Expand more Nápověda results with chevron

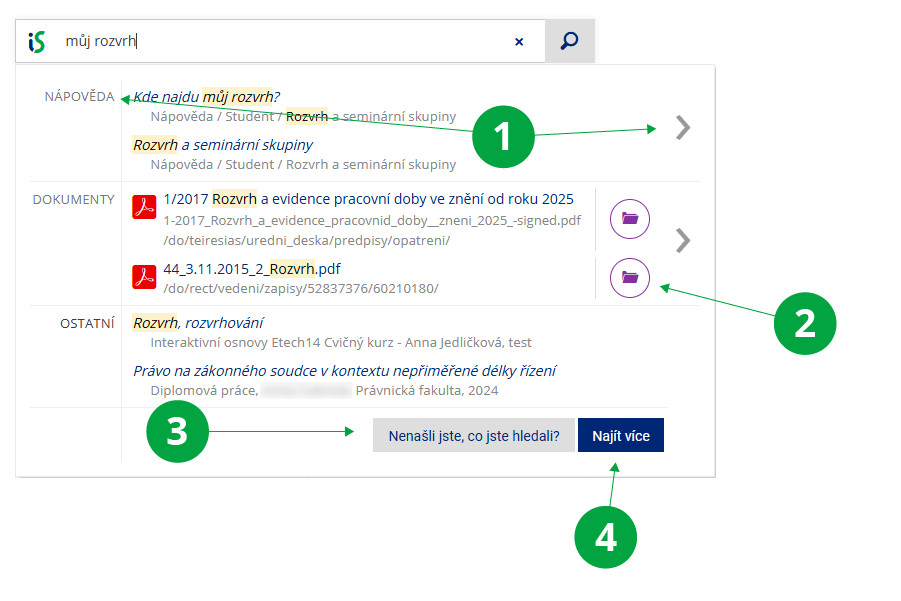683,128
